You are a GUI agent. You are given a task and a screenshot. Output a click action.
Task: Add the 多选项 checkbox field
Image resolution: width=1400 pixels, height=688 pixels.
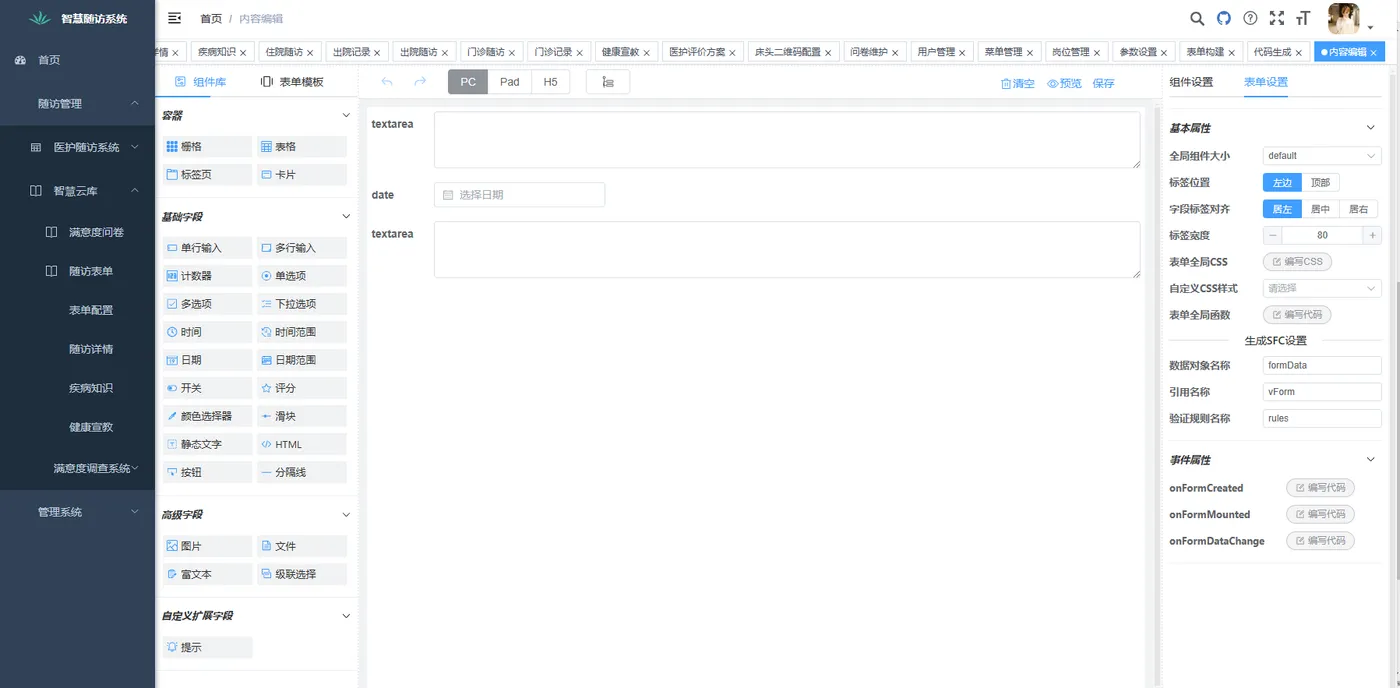pyautogui.click(x=208, y=304)
